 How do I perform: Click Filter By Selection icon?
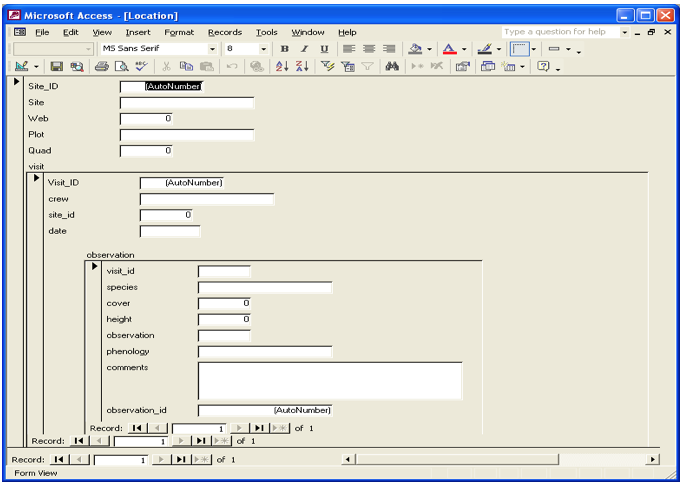point(327,66)
